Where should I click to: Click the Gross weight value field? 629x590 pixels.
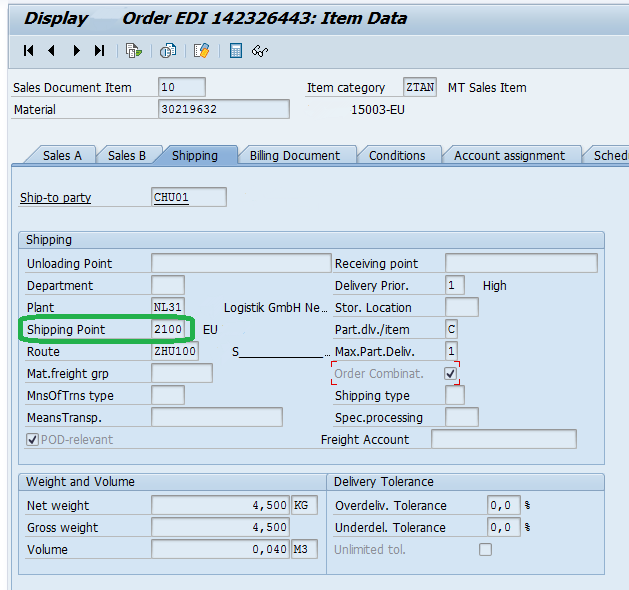click(x=220, y=527)
